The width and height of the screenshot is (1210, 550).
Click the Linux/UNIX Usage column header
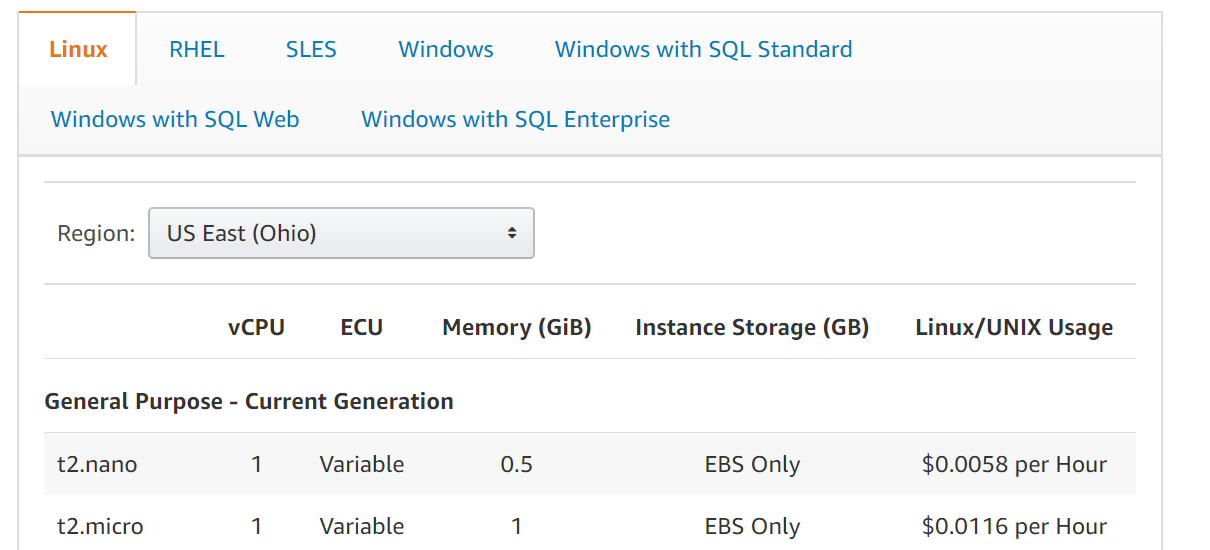[x=1014, y=327]
